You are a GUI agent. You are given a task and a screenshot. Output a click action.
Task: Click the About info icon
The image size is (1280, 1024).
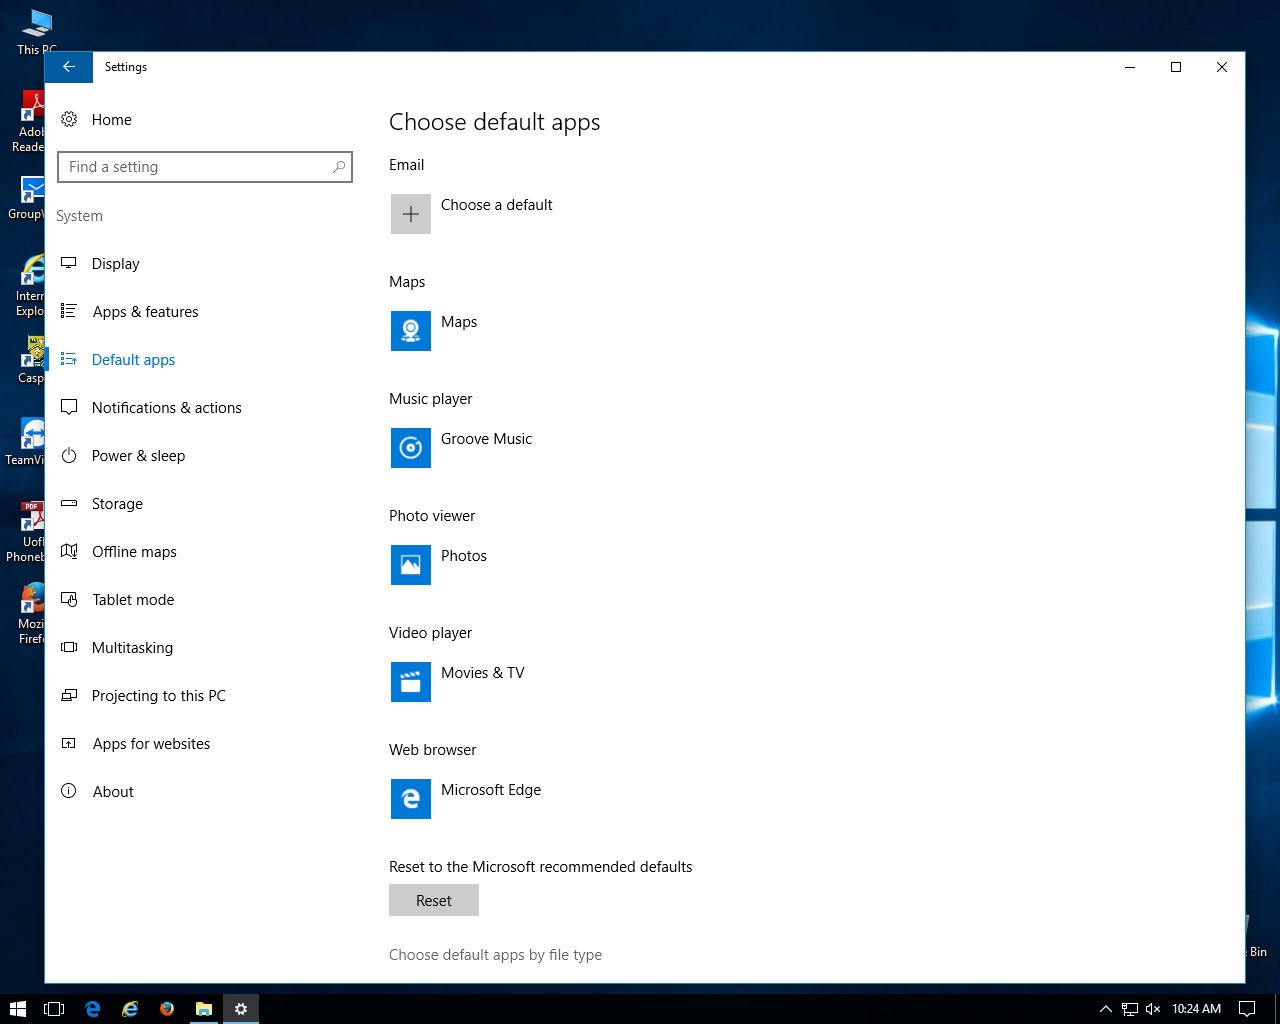pos(69,791)
